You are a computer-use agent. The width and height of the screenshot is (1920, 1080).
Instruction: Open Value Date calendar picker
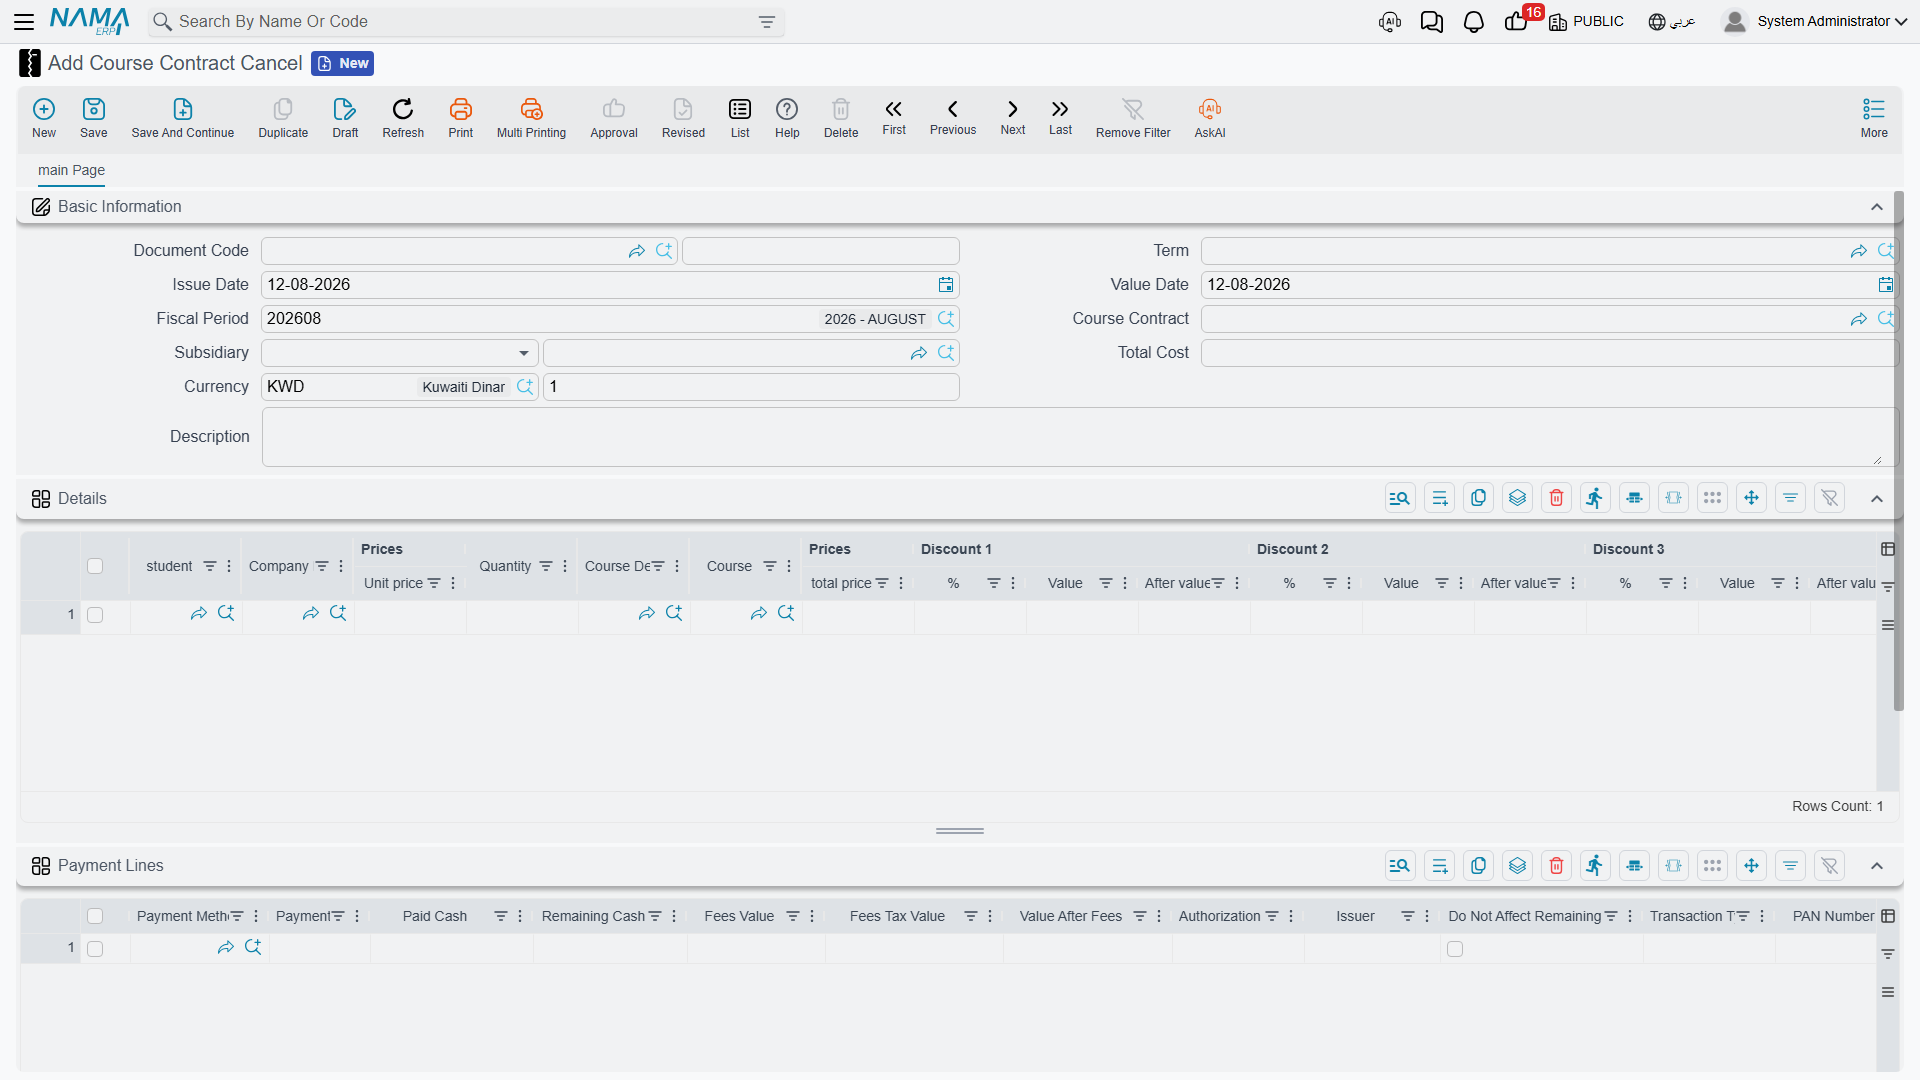[1886, 285]
